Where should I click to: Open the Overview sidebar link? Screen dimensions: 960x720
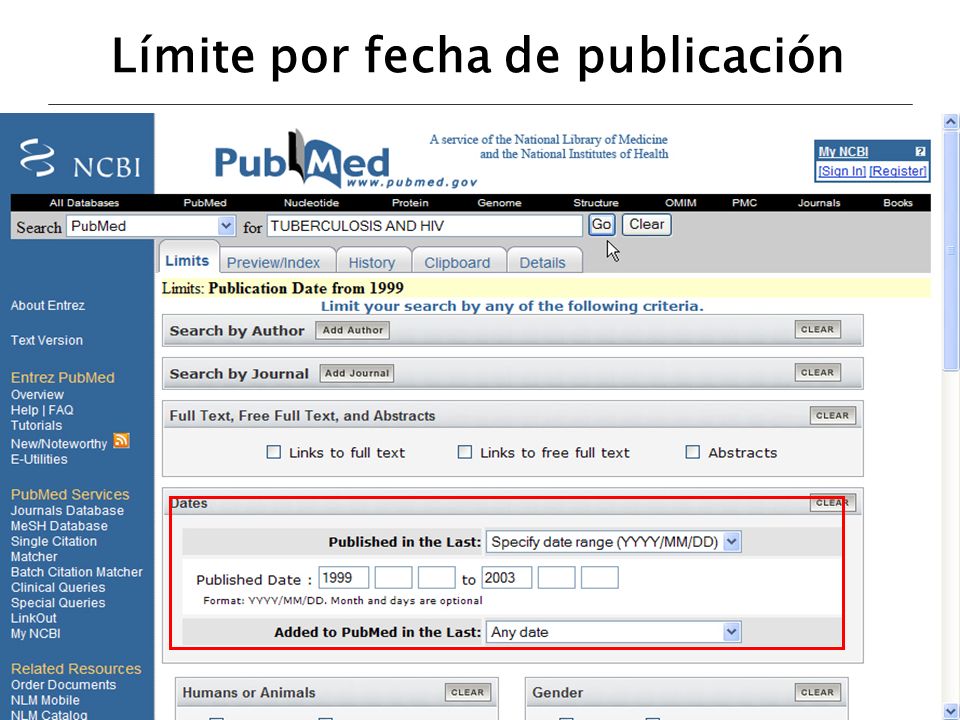coord(37,395)
